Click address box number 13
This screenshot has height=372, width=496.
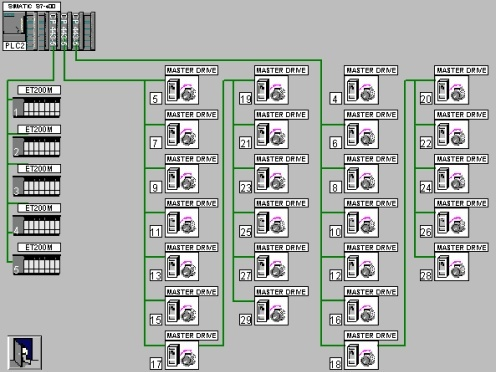tap(156, 275)
